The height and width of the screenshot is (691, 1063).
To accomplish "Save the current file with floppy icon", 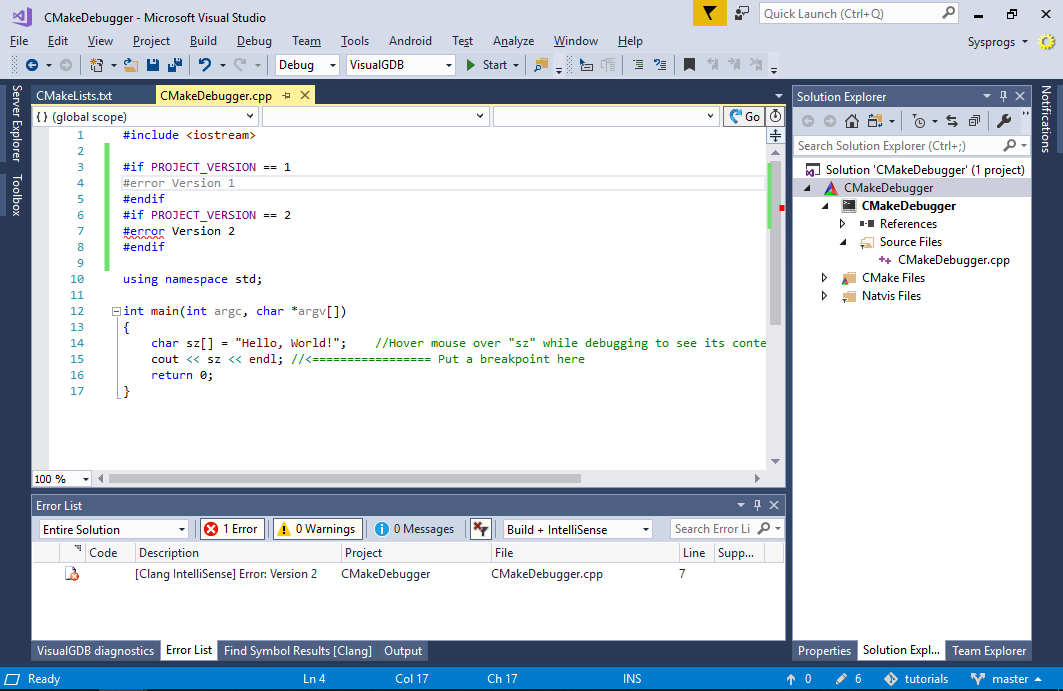I will click(x=153, y=65).
